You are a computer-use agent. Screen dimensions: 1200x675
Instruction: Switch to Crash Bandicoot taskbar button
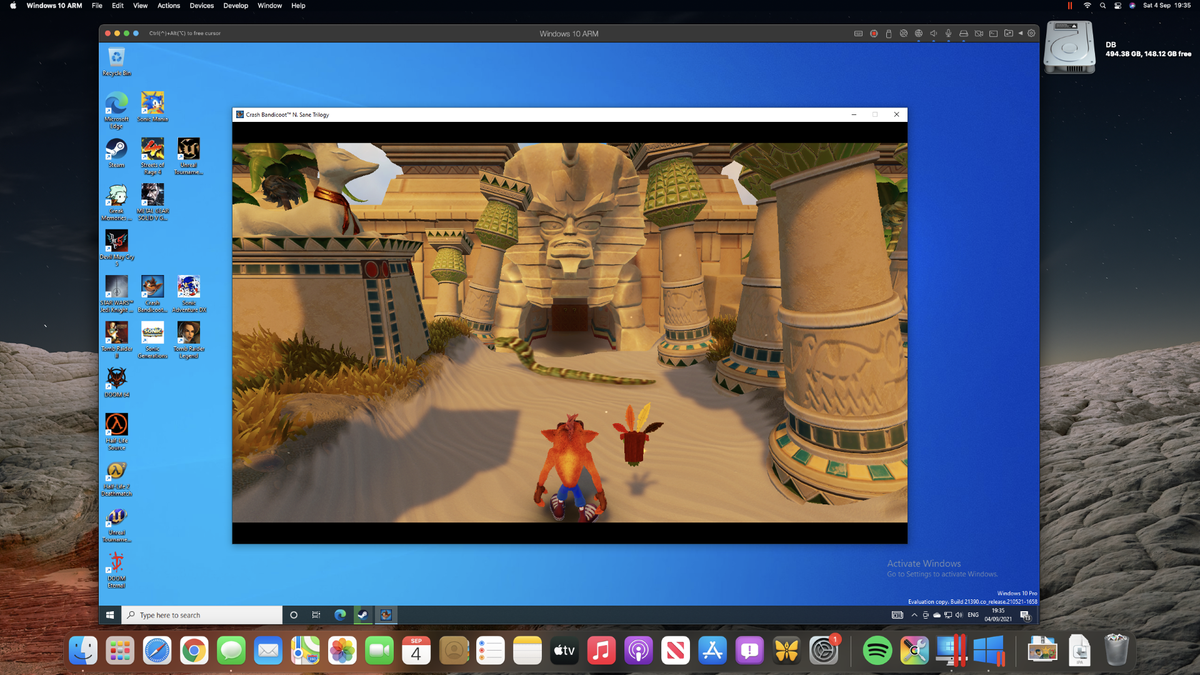click(386, 615)
